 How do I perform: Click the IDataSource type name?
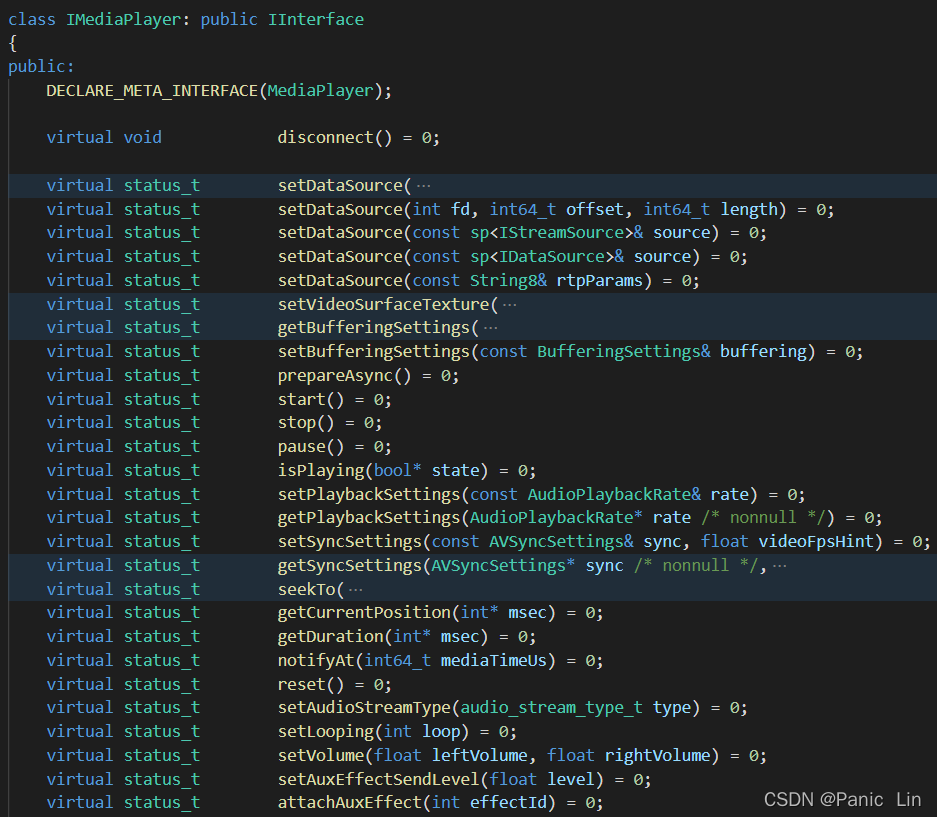(x=552, y=257)
